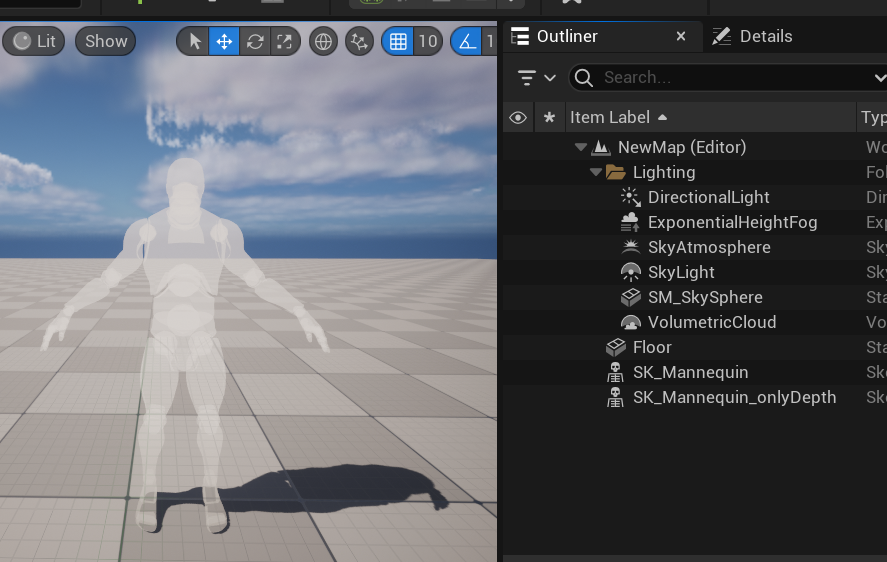Open the Show flags menu

tap(105, 41)
